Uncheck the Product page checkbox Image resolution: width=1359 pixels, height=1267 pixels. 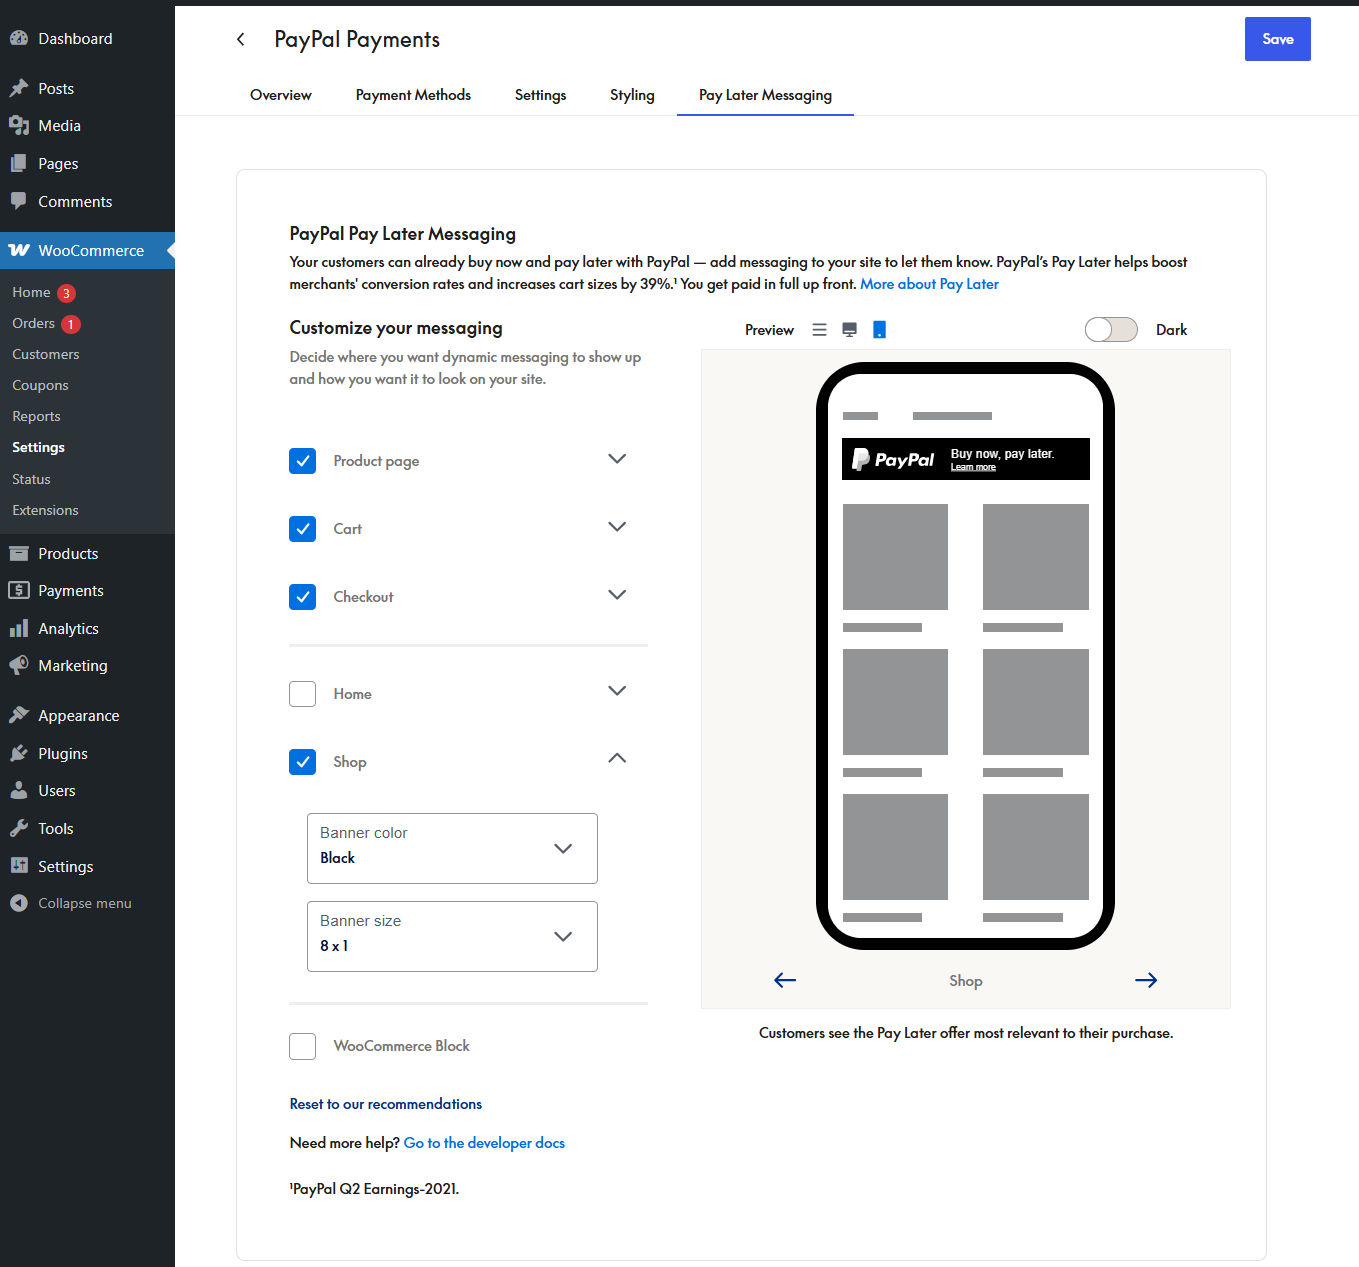302,461
